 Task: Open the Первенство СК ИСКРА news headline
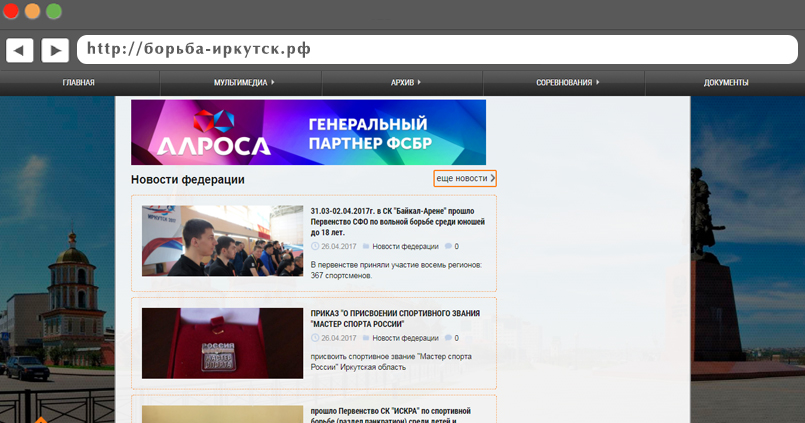click(x=391, y=416)
